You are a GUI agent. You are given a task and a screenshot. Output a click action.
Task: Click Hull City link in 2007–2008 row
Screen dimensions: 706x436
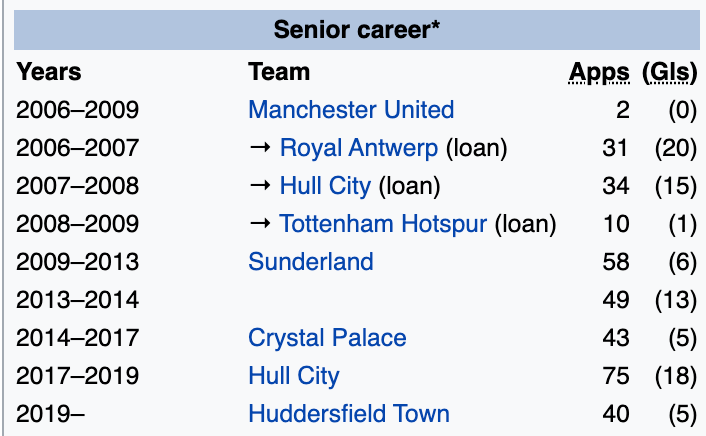click(325, 186)
